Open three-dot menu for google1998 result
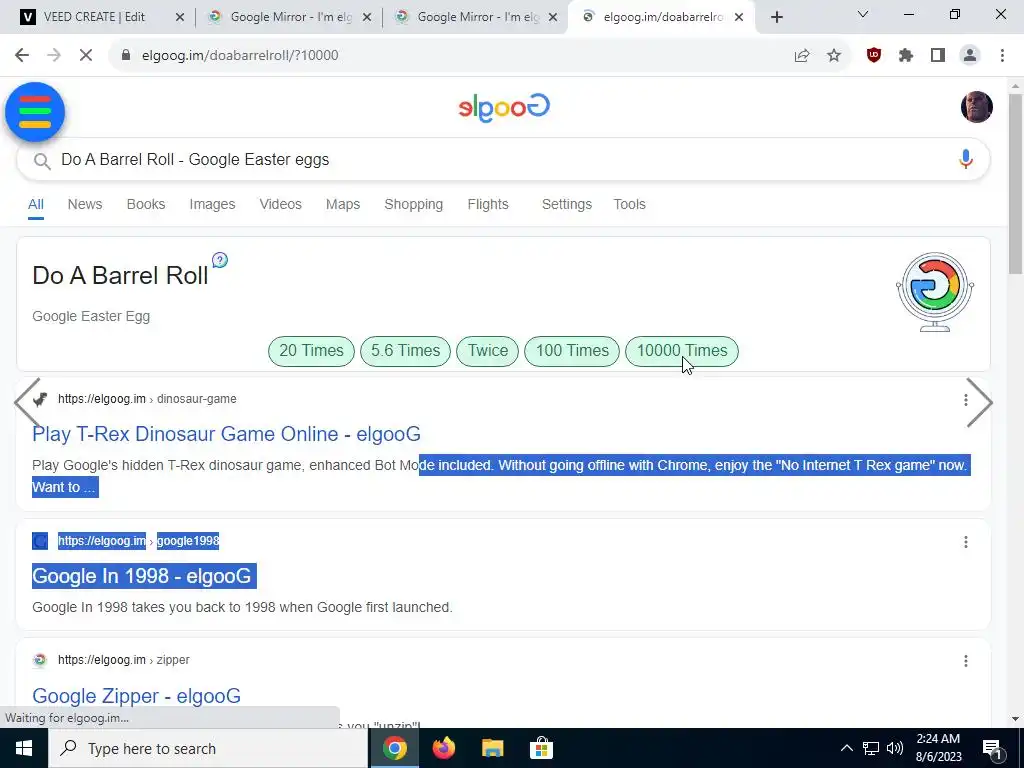Viewport: 1024px width, 768px height. [x=965, y=542]
